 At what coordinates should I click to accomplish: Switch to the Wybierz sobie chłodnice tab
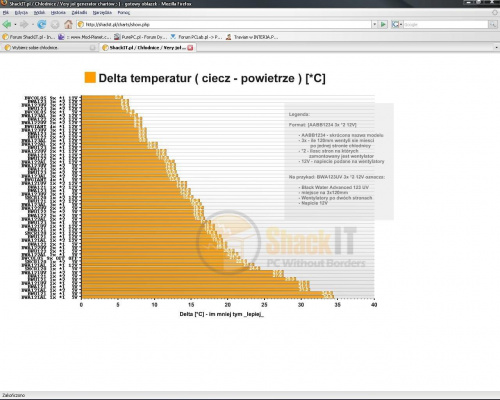49,48
